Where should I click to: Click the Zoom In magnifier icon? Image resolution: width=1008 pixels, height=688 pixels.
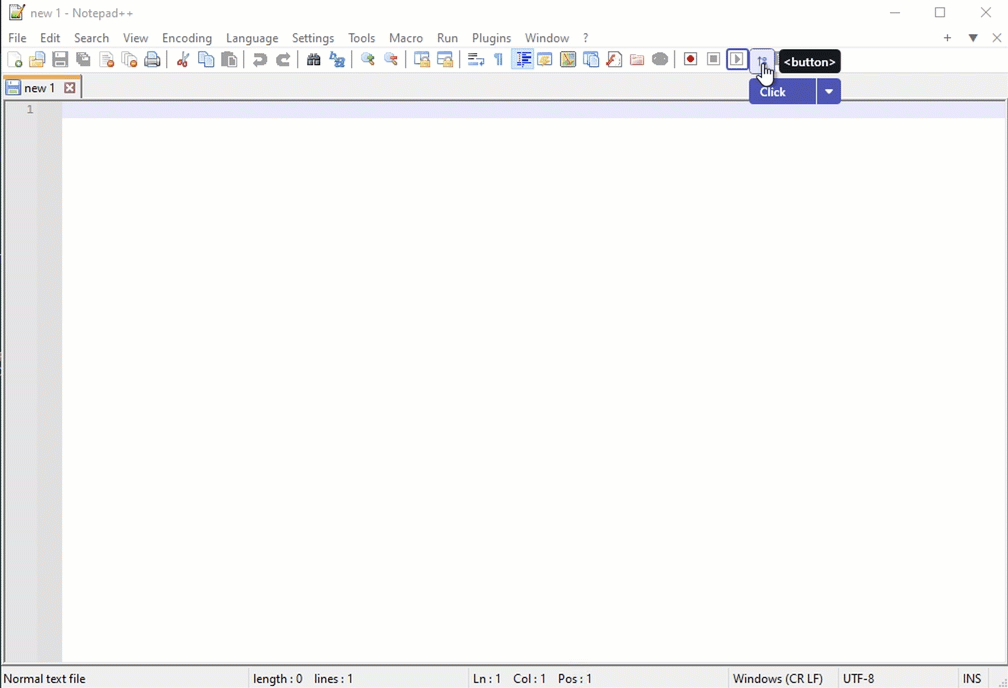point(368,60)
